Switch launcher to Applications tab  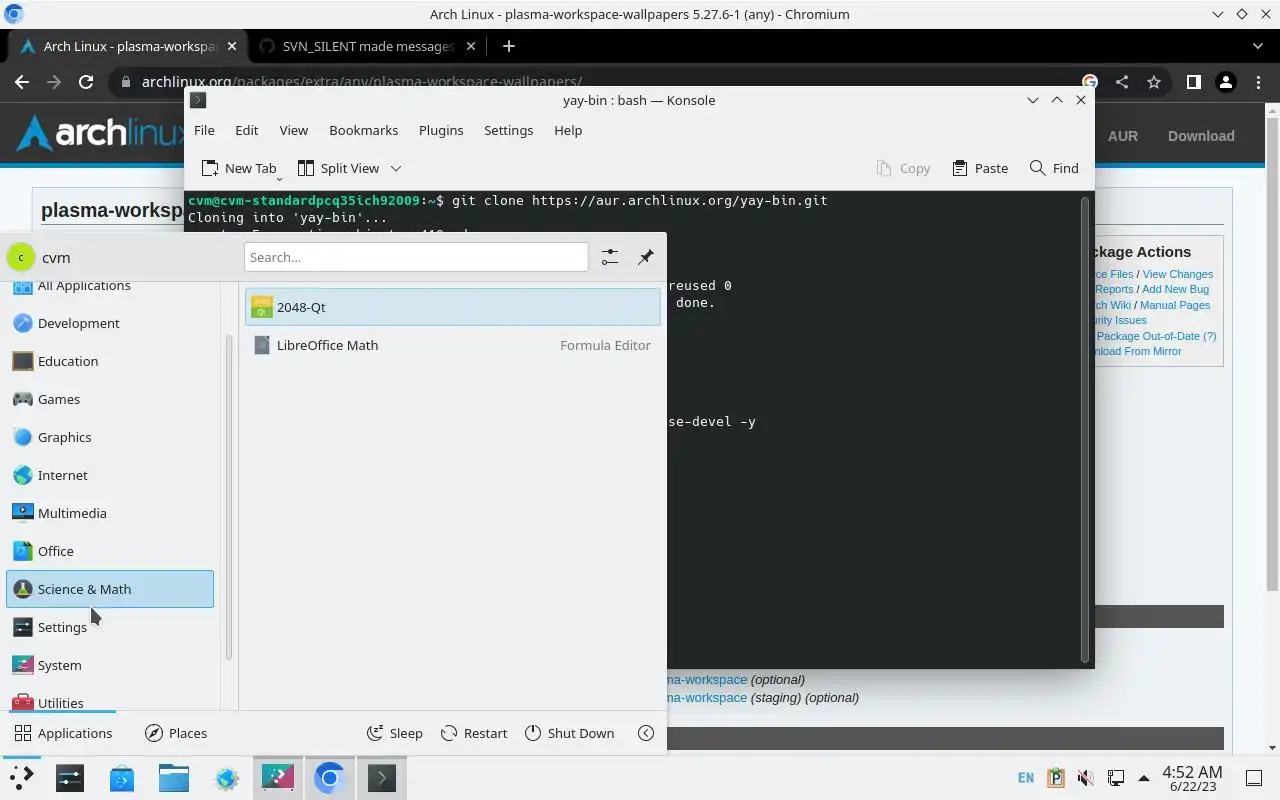click(63, 733)
